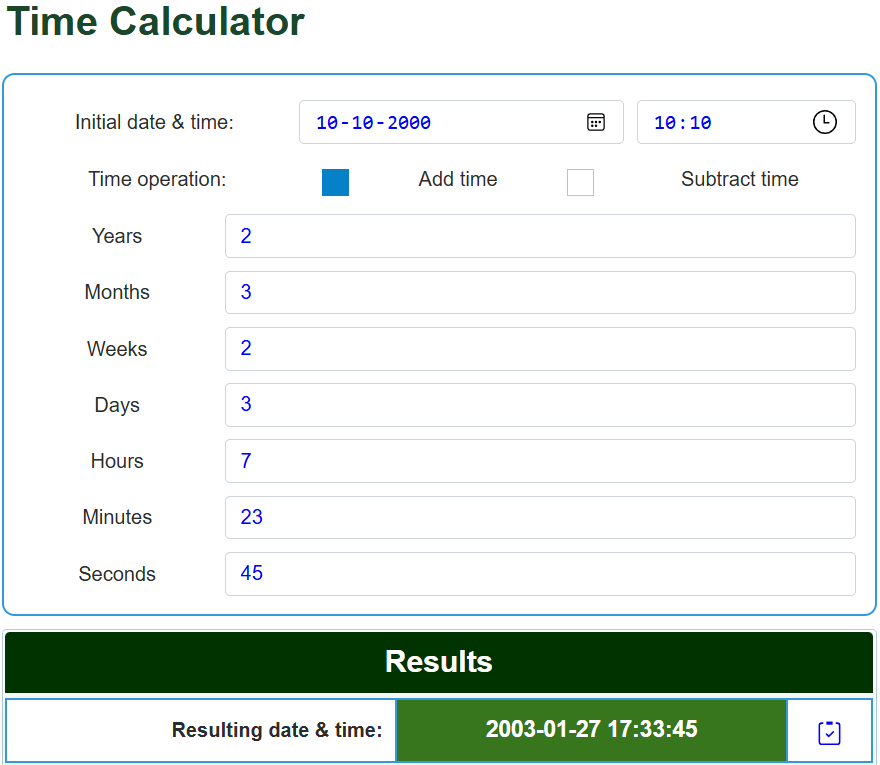880x765 pixels.
Task: Select the Add time option
Action: [x=335, y=182]
